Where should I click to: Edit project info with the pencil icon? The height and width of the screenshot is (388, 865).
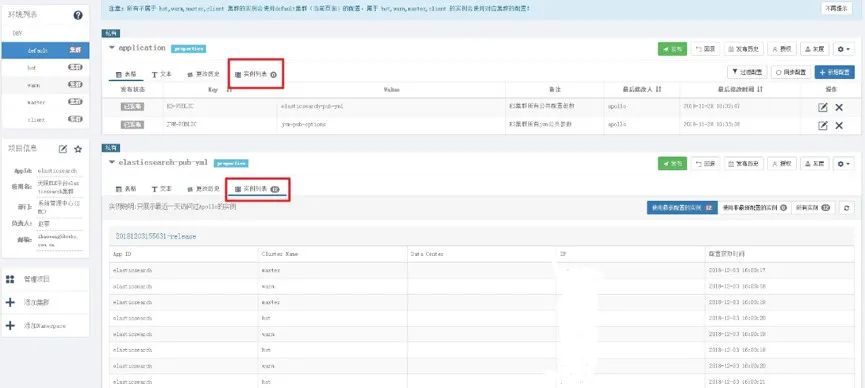[x=63, y=149]
